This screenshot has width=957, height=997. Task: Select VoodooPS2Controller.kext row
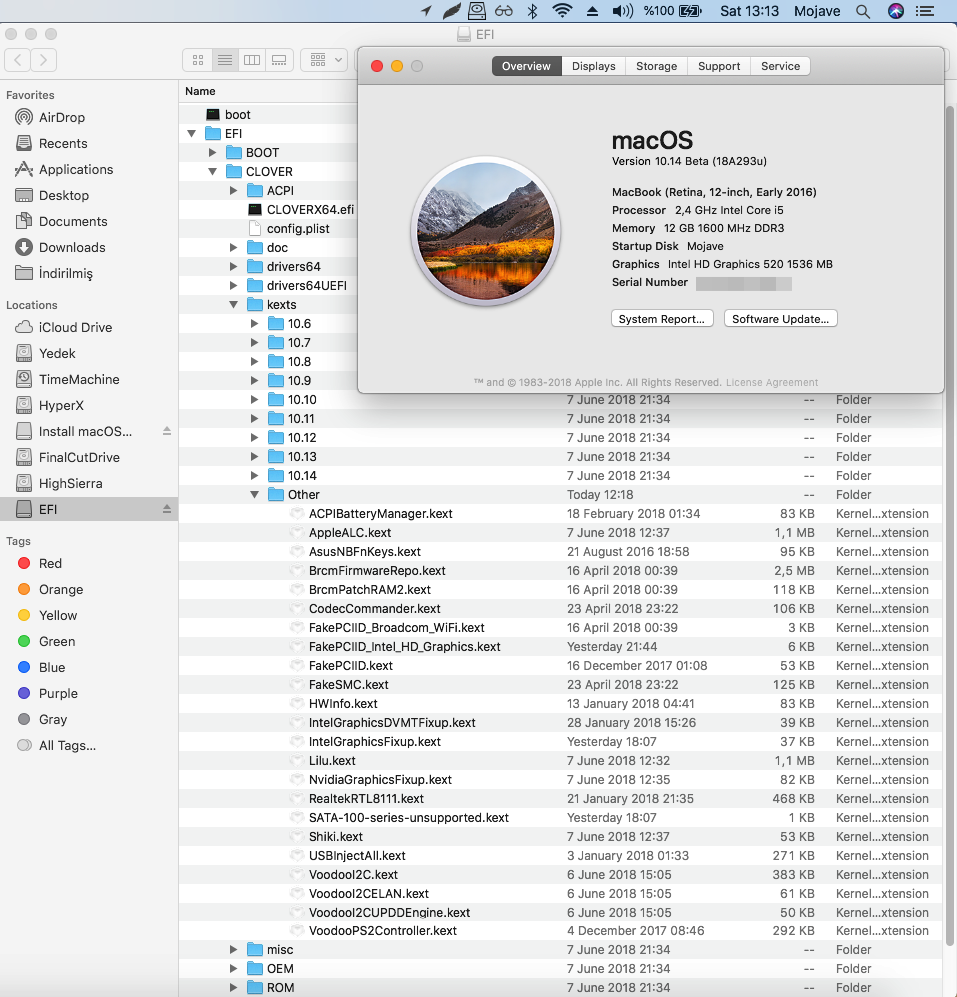(x=560, y=931)
